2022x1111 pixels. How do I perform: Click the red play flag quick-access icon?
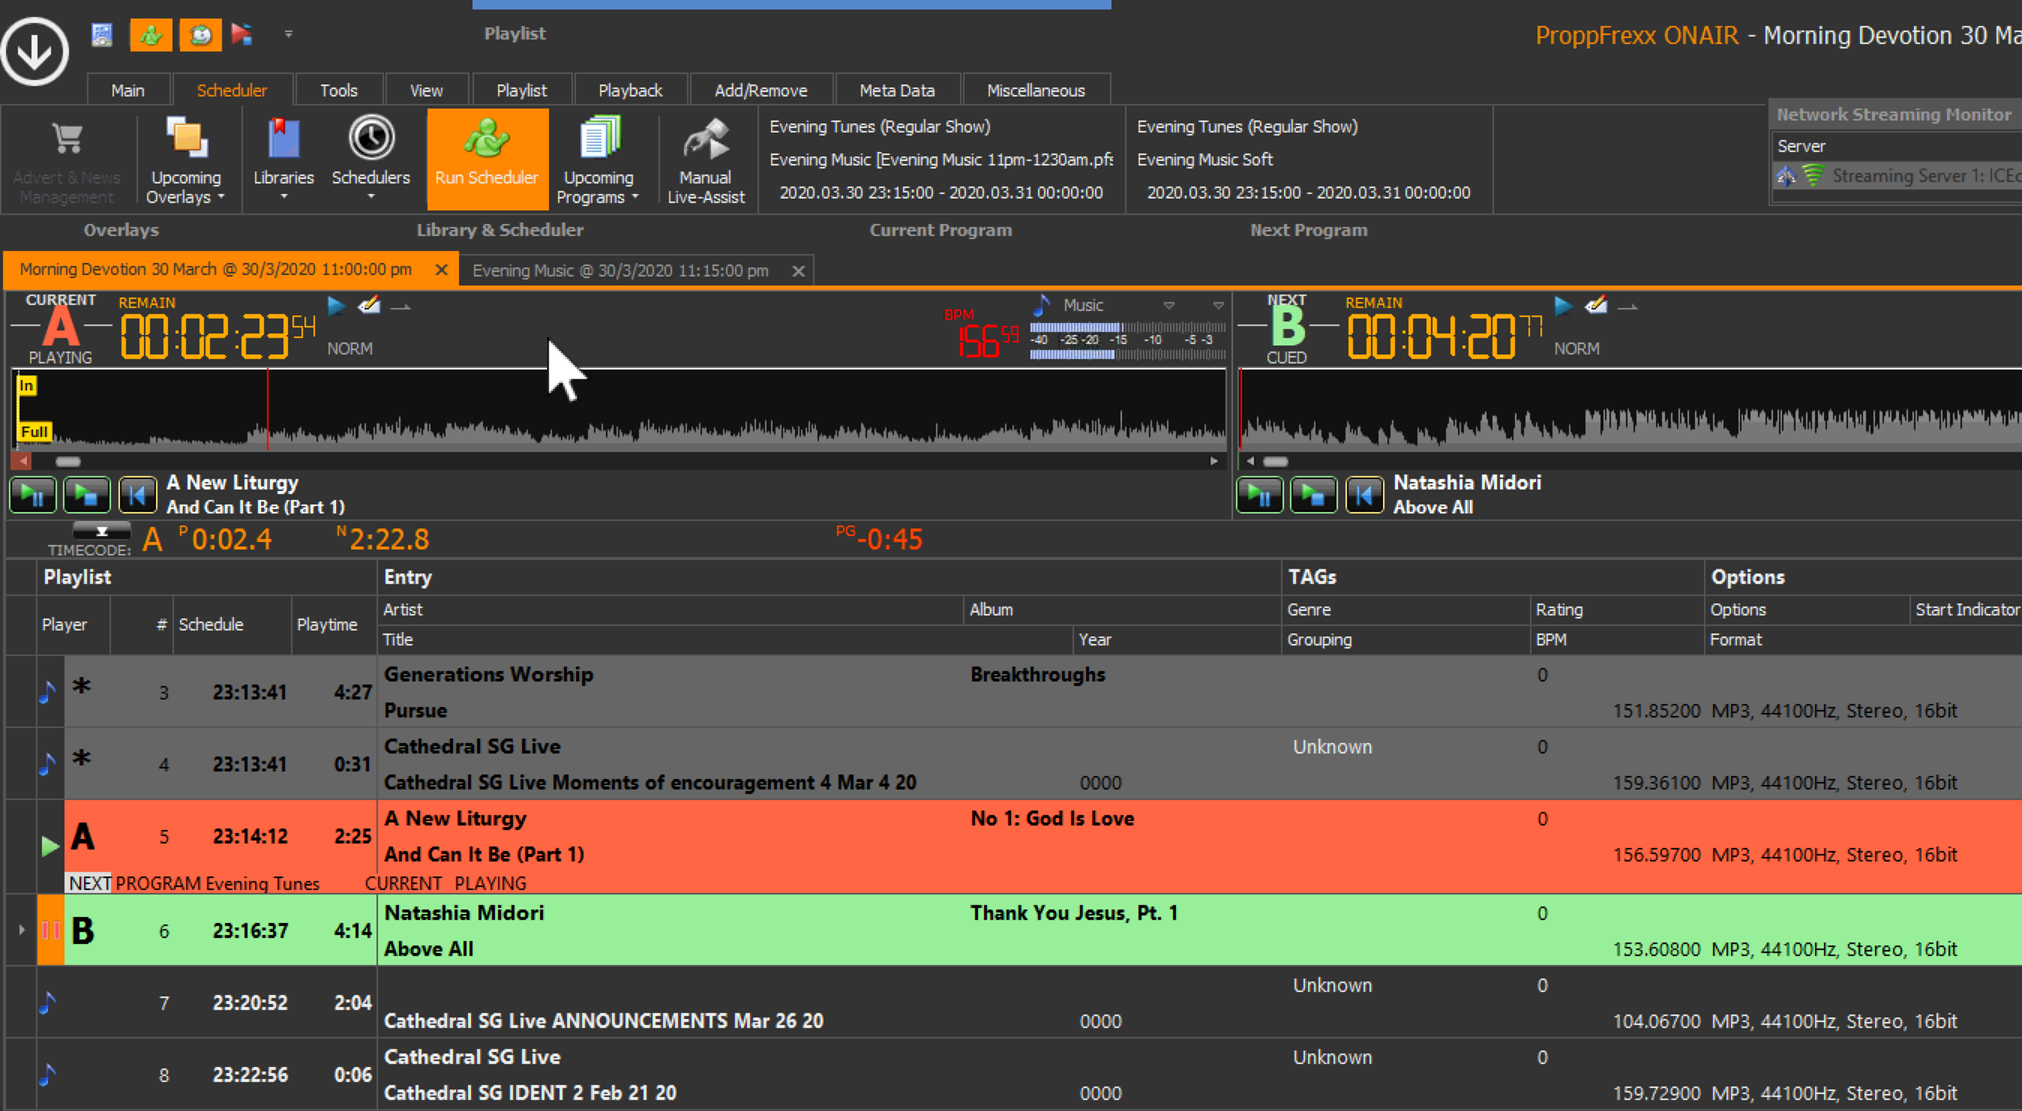242,35
